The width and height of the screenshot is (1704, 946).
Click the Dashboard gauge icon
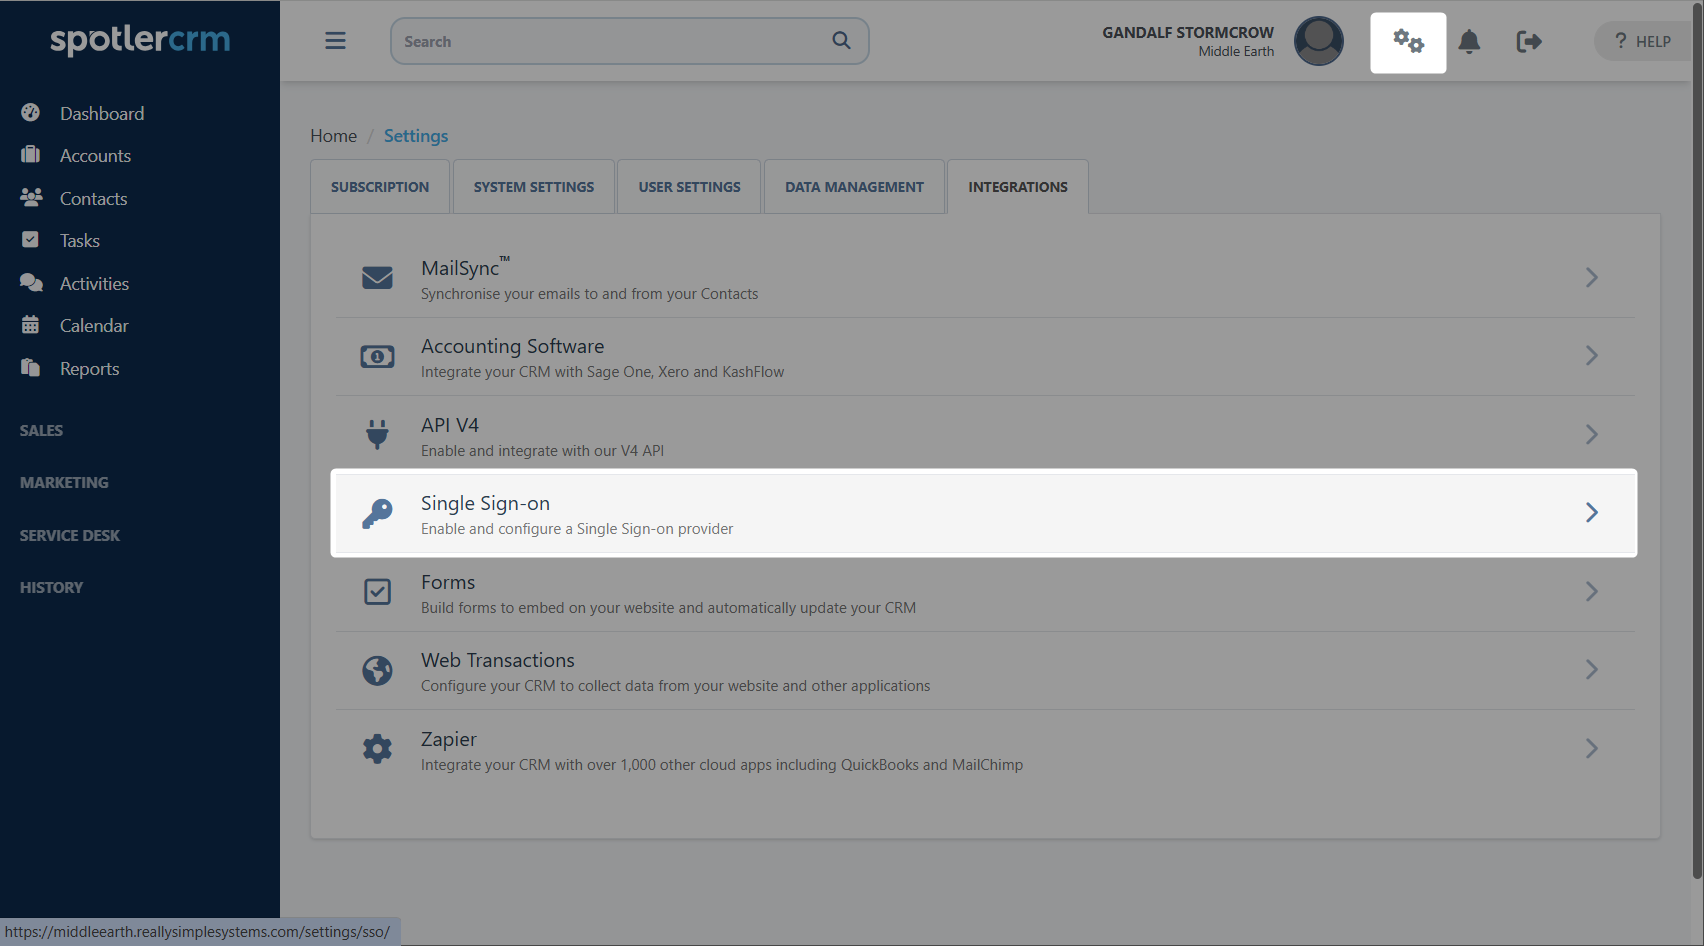(31, 113)
